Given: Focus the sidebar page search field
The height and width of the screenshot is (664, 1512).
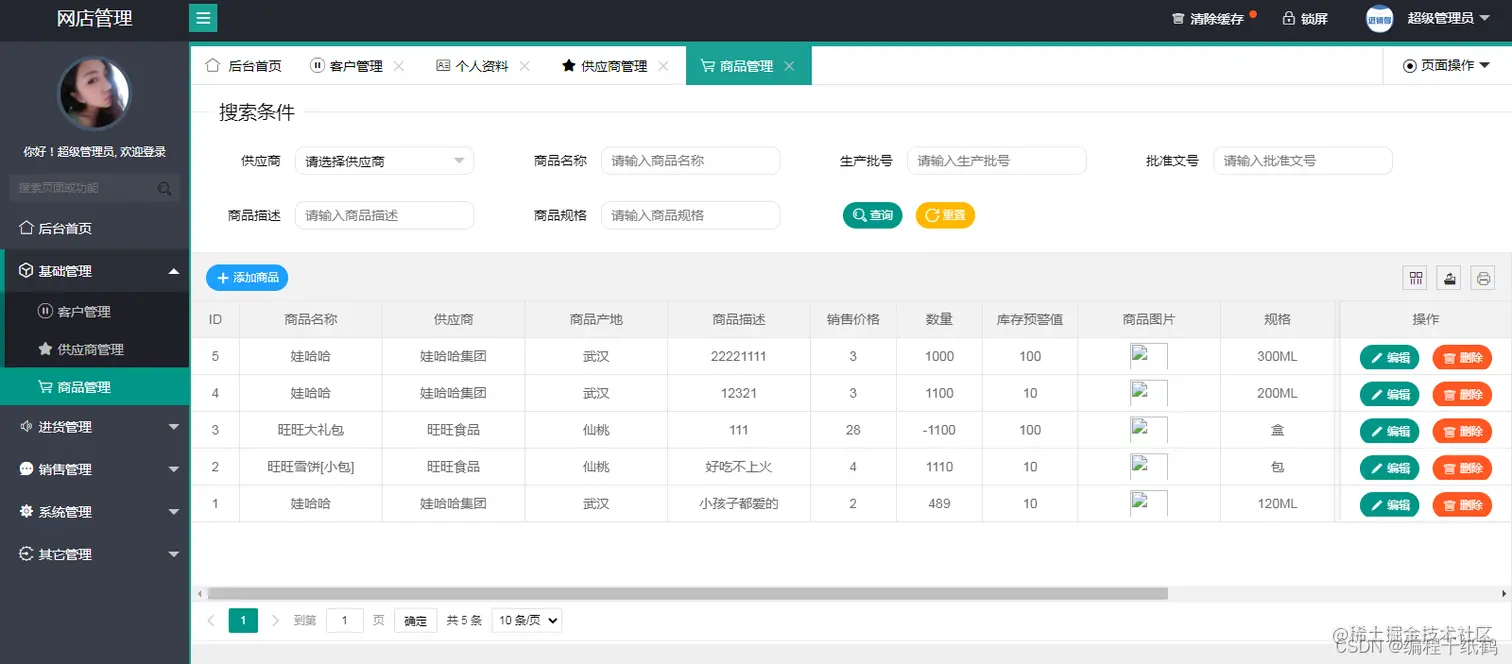Looking at the screenshot, I should coord(95,188).
